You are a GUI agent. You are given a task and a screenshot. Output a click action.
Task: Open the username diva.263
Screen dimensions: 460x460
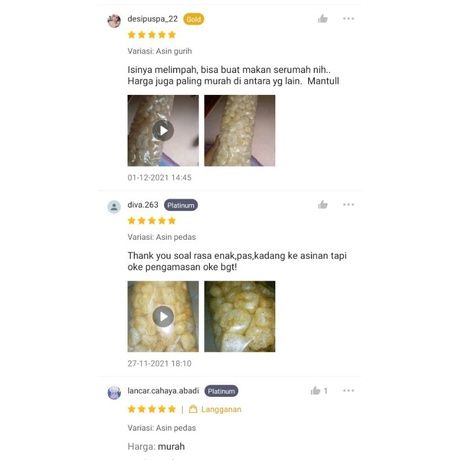tap(143, 205)
